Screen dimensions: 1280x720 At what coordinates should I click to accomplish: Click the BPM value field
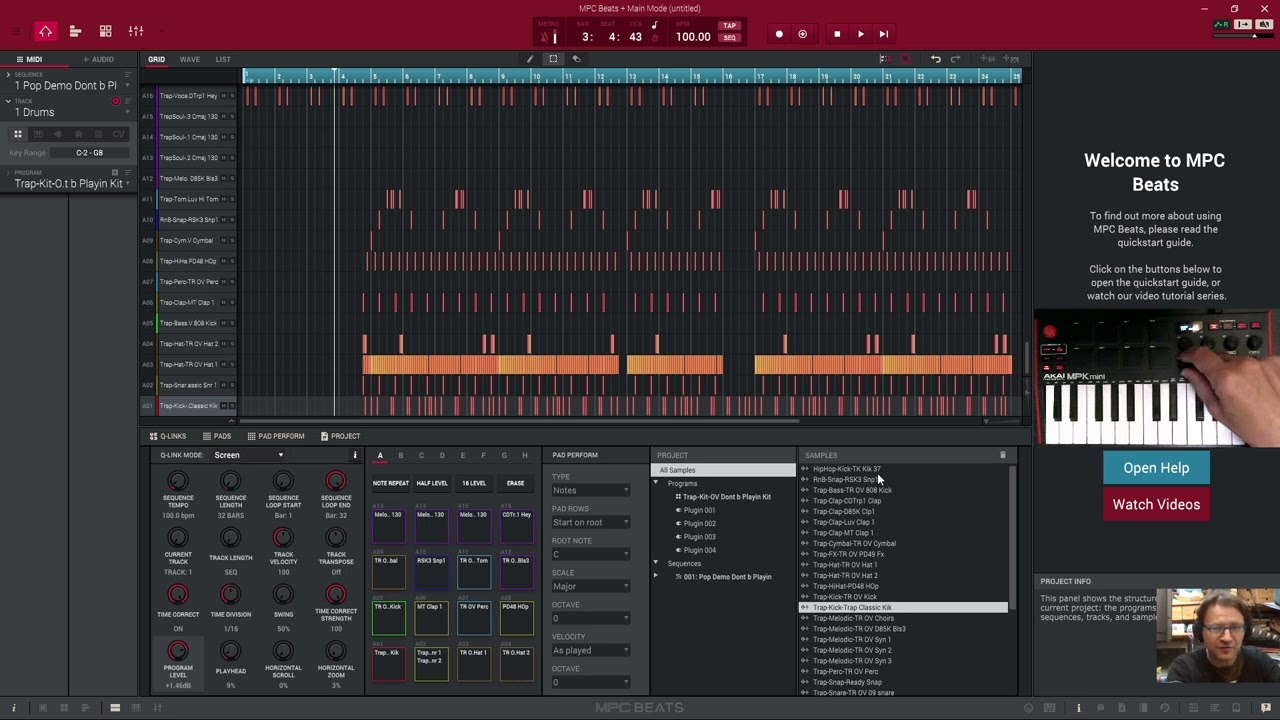[693, 37]
